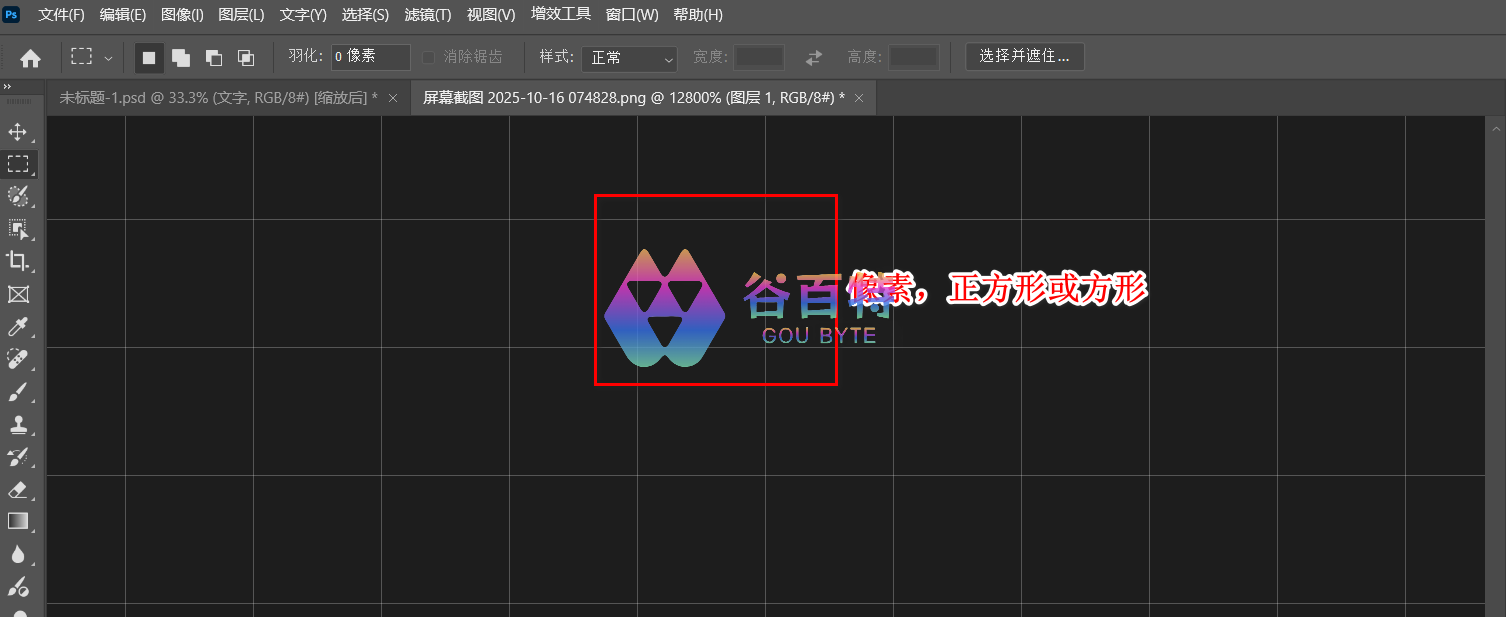This screenshot has width=1506, height=617.
Task: Click the 选择并遮住... button
Action: (x=1024, y=57)
